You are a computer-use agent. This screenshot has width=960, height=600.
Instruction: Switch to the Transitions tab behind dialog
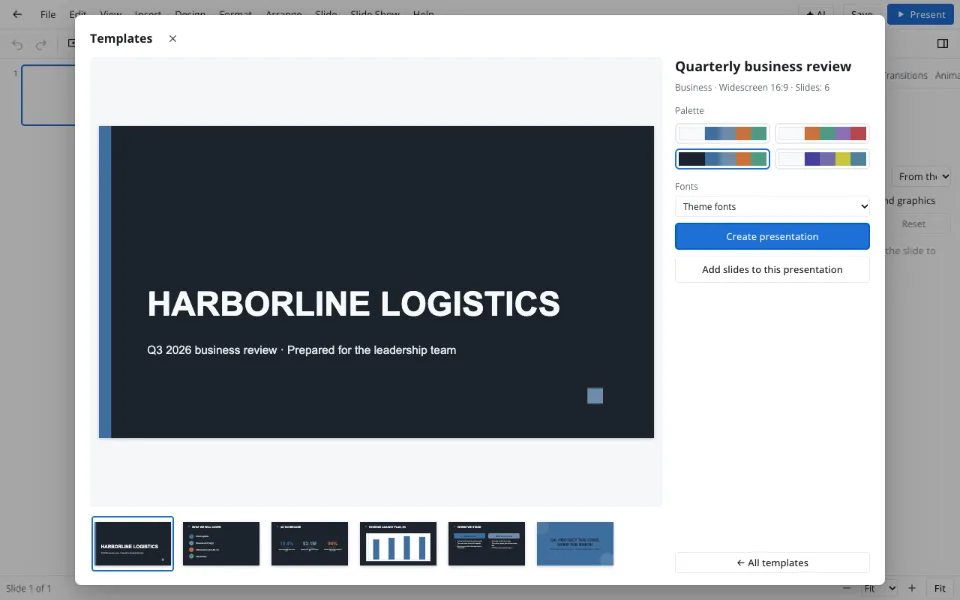click(906, 75)
